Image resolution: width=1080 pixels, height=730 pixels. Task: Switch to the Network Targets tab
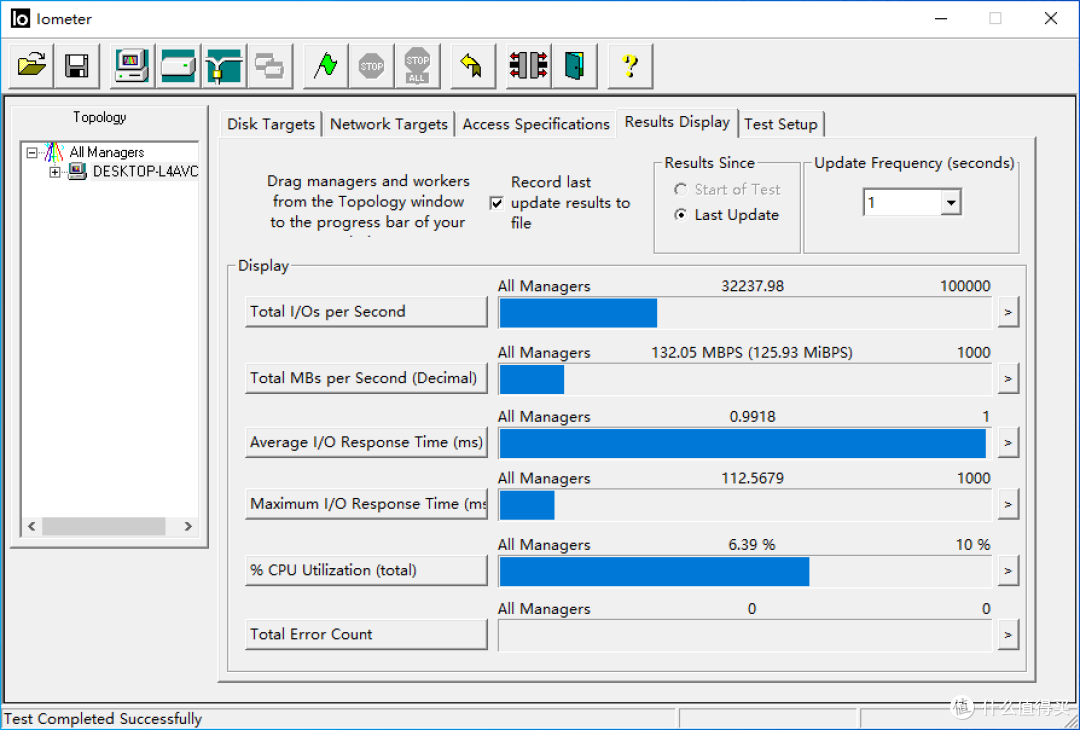pyautogui.click(x=388, y=124)
